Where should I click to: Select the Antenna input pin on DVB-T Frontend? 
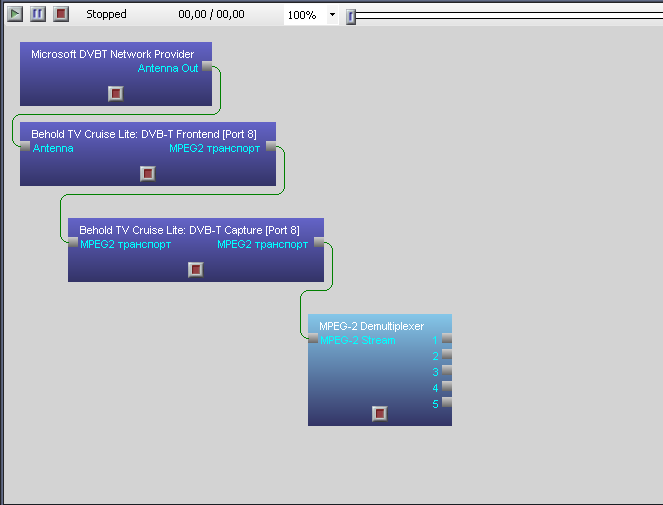tap(25, 147)
